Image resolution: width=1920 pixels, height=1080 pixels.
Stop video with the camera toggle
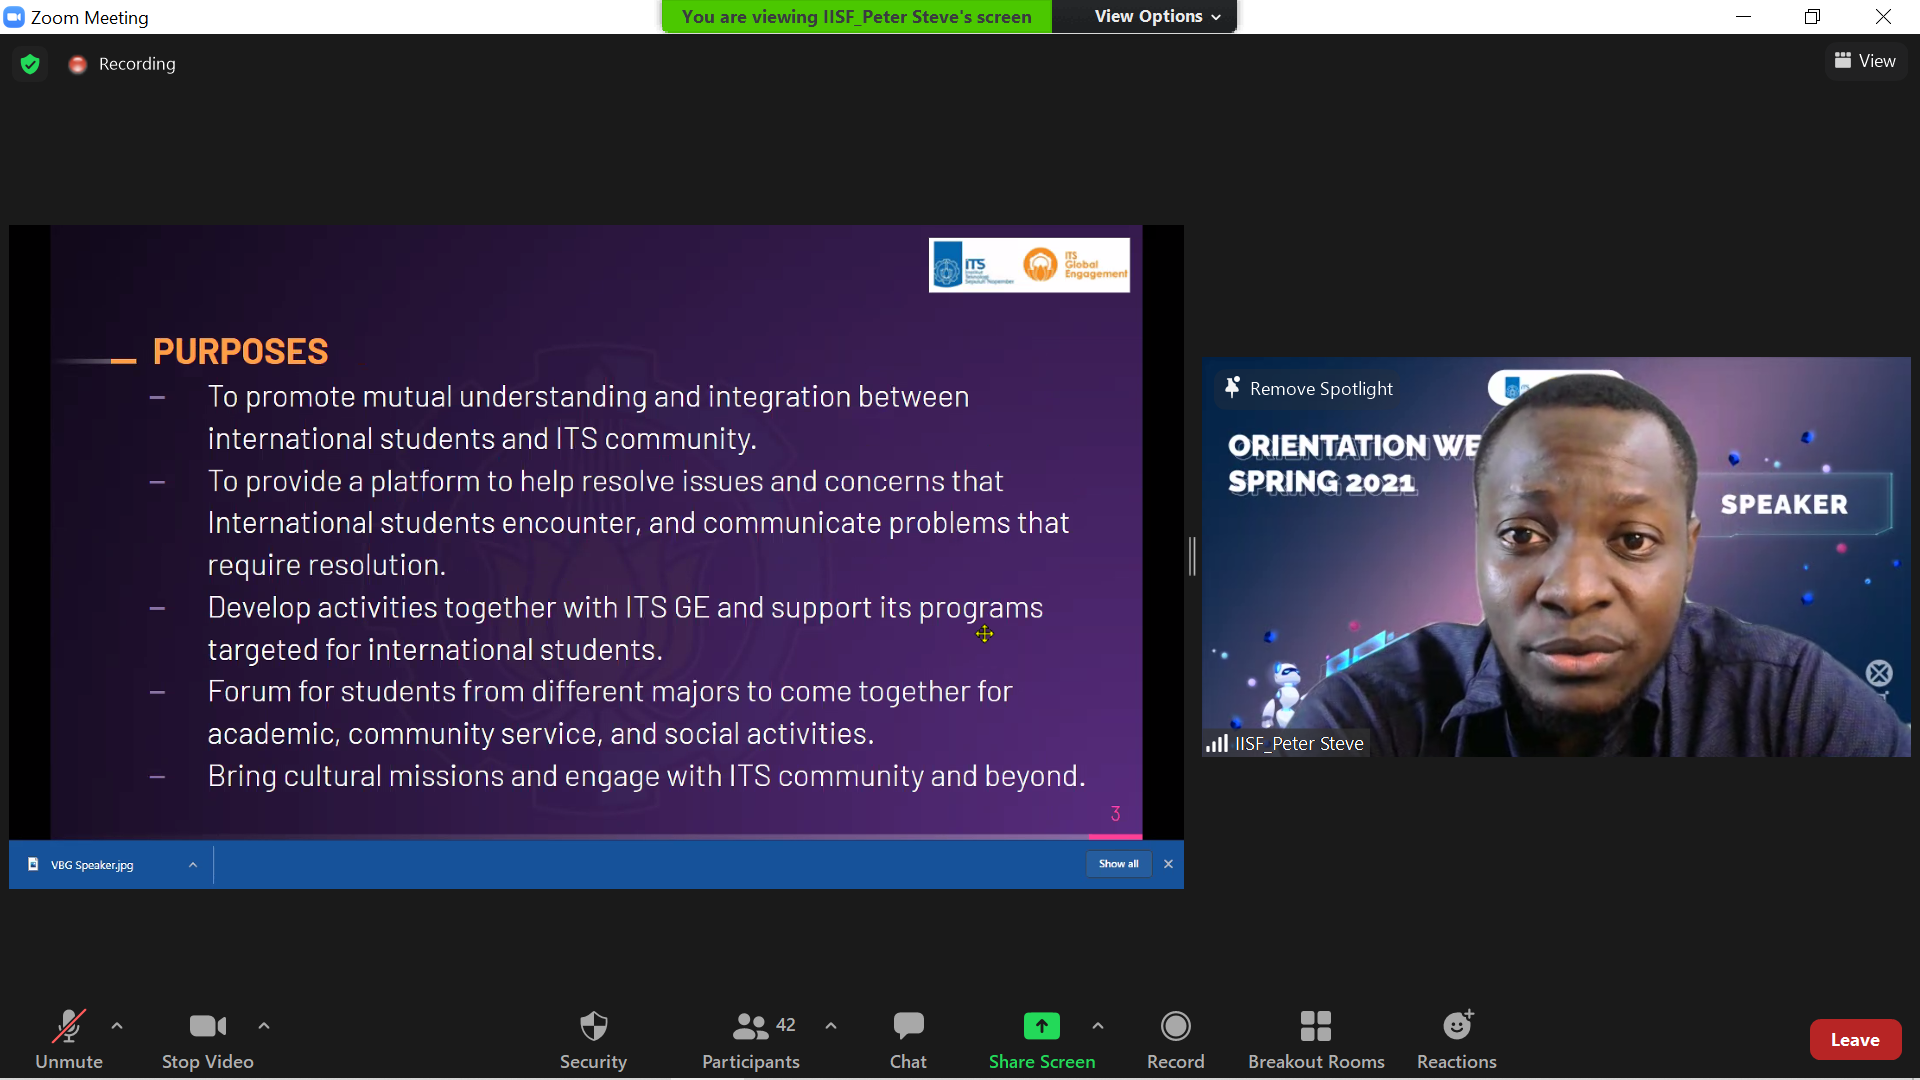pos(207,1039)
